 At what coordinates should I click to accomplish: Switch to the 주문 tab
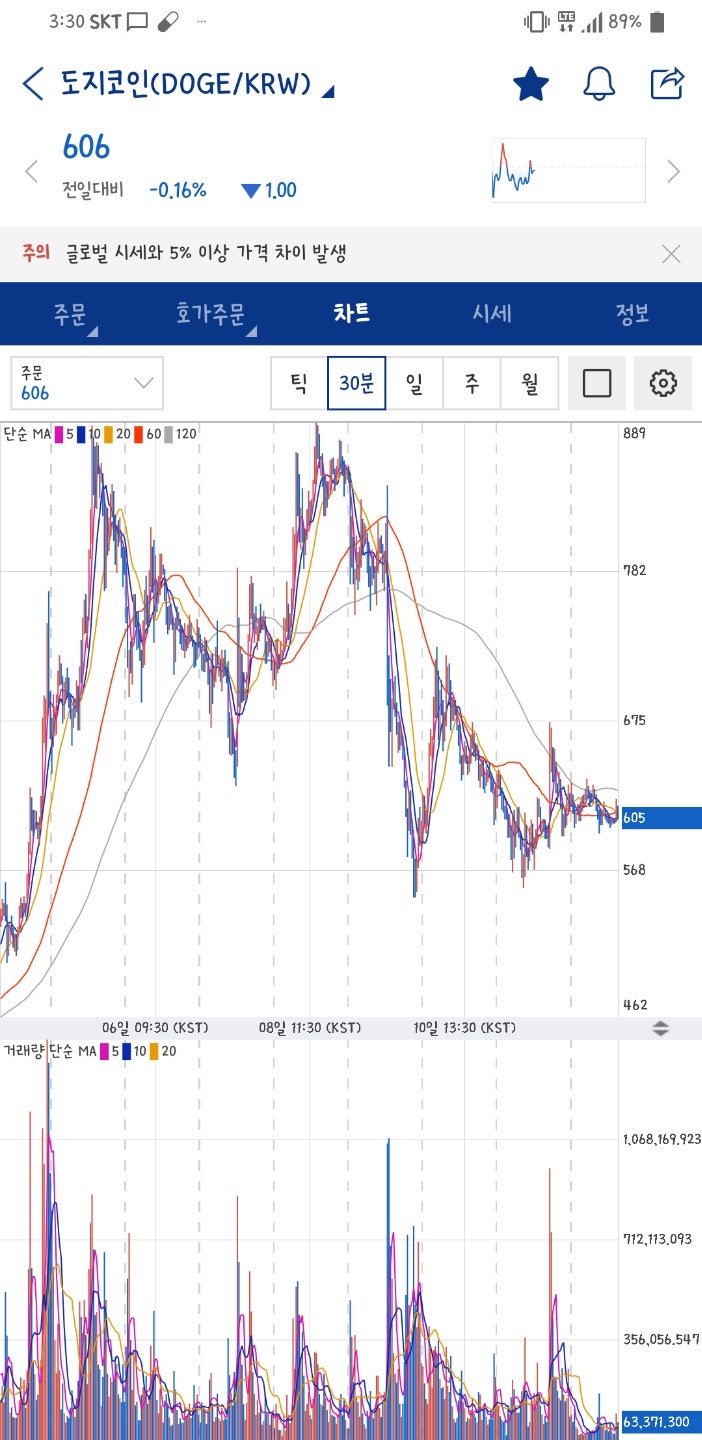click(71, 314)
